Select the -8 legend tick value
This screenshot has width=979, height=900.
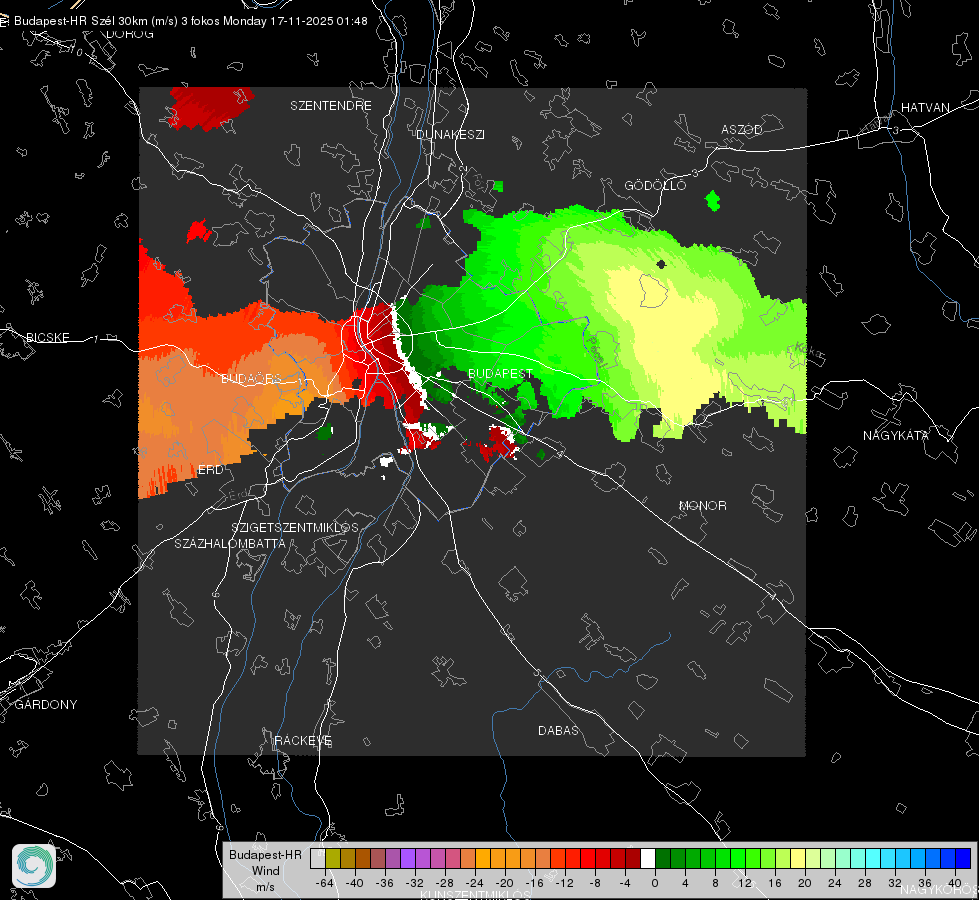click(595, 883)
